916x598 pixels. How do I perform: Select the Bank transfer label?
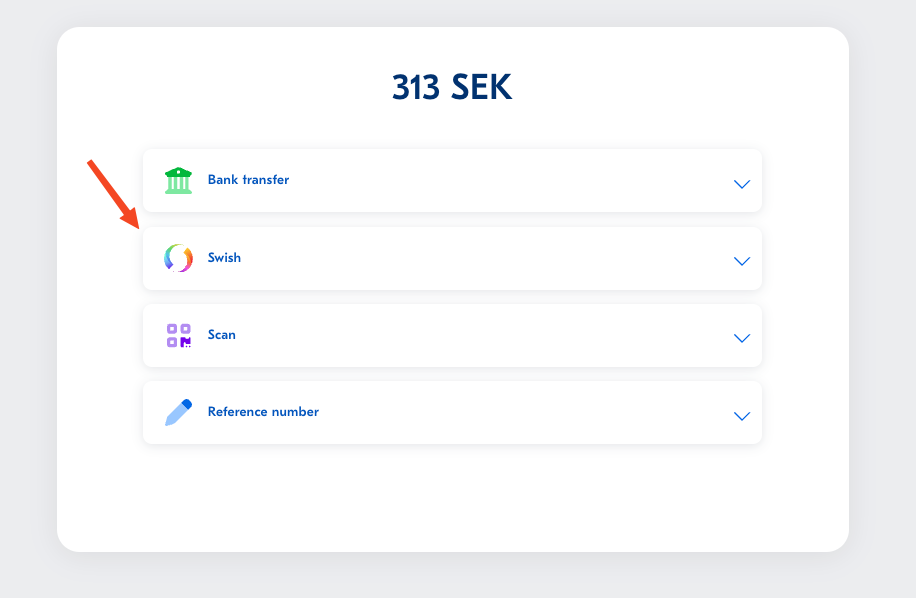click(248, 180)
